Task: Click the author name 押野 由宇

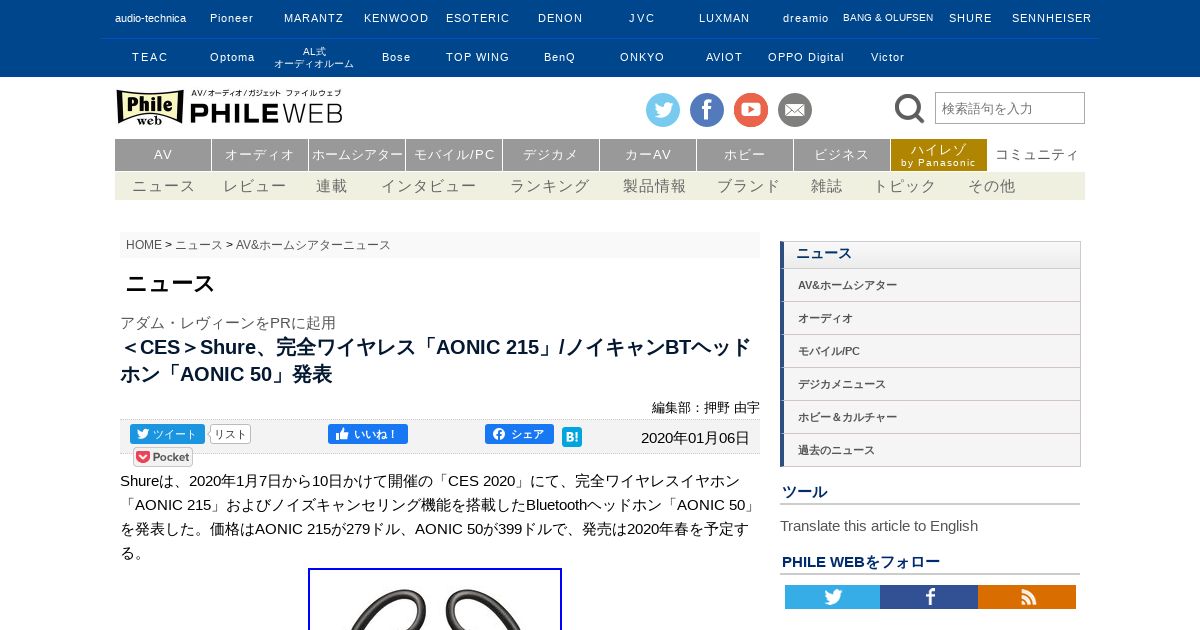Action: tap(732, 407)
